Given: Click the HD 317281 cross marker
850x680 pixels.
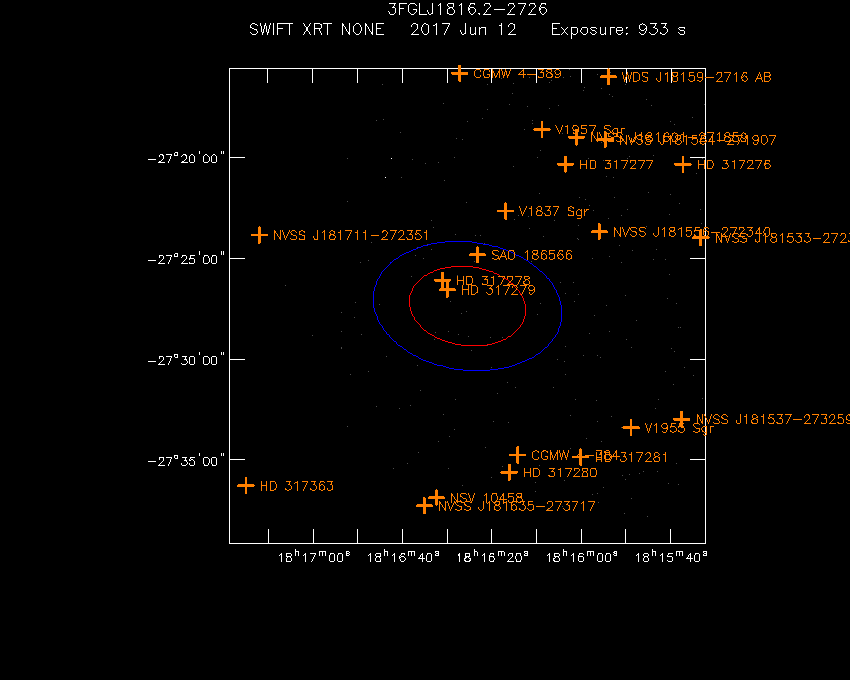Looking at the screenshot, I should (x=581, y=457).
